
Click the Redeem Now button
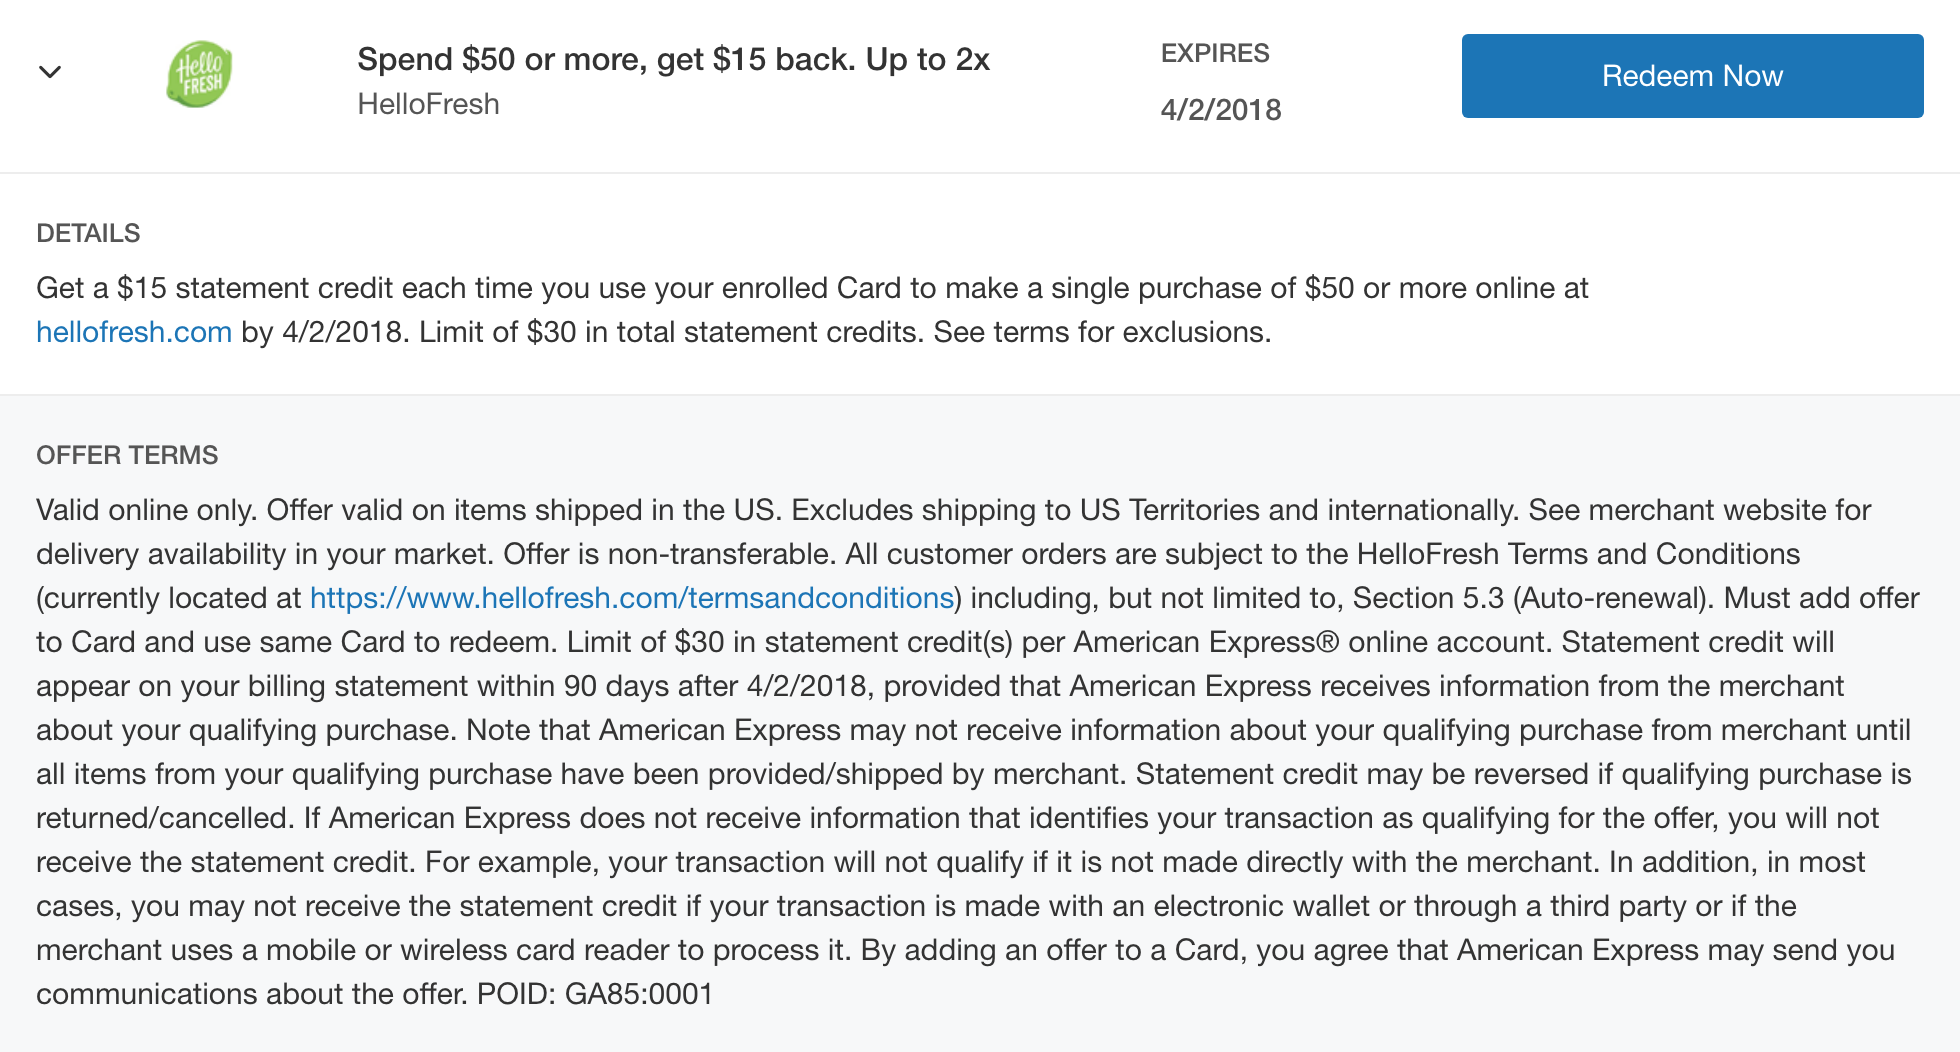point(1692,76)
